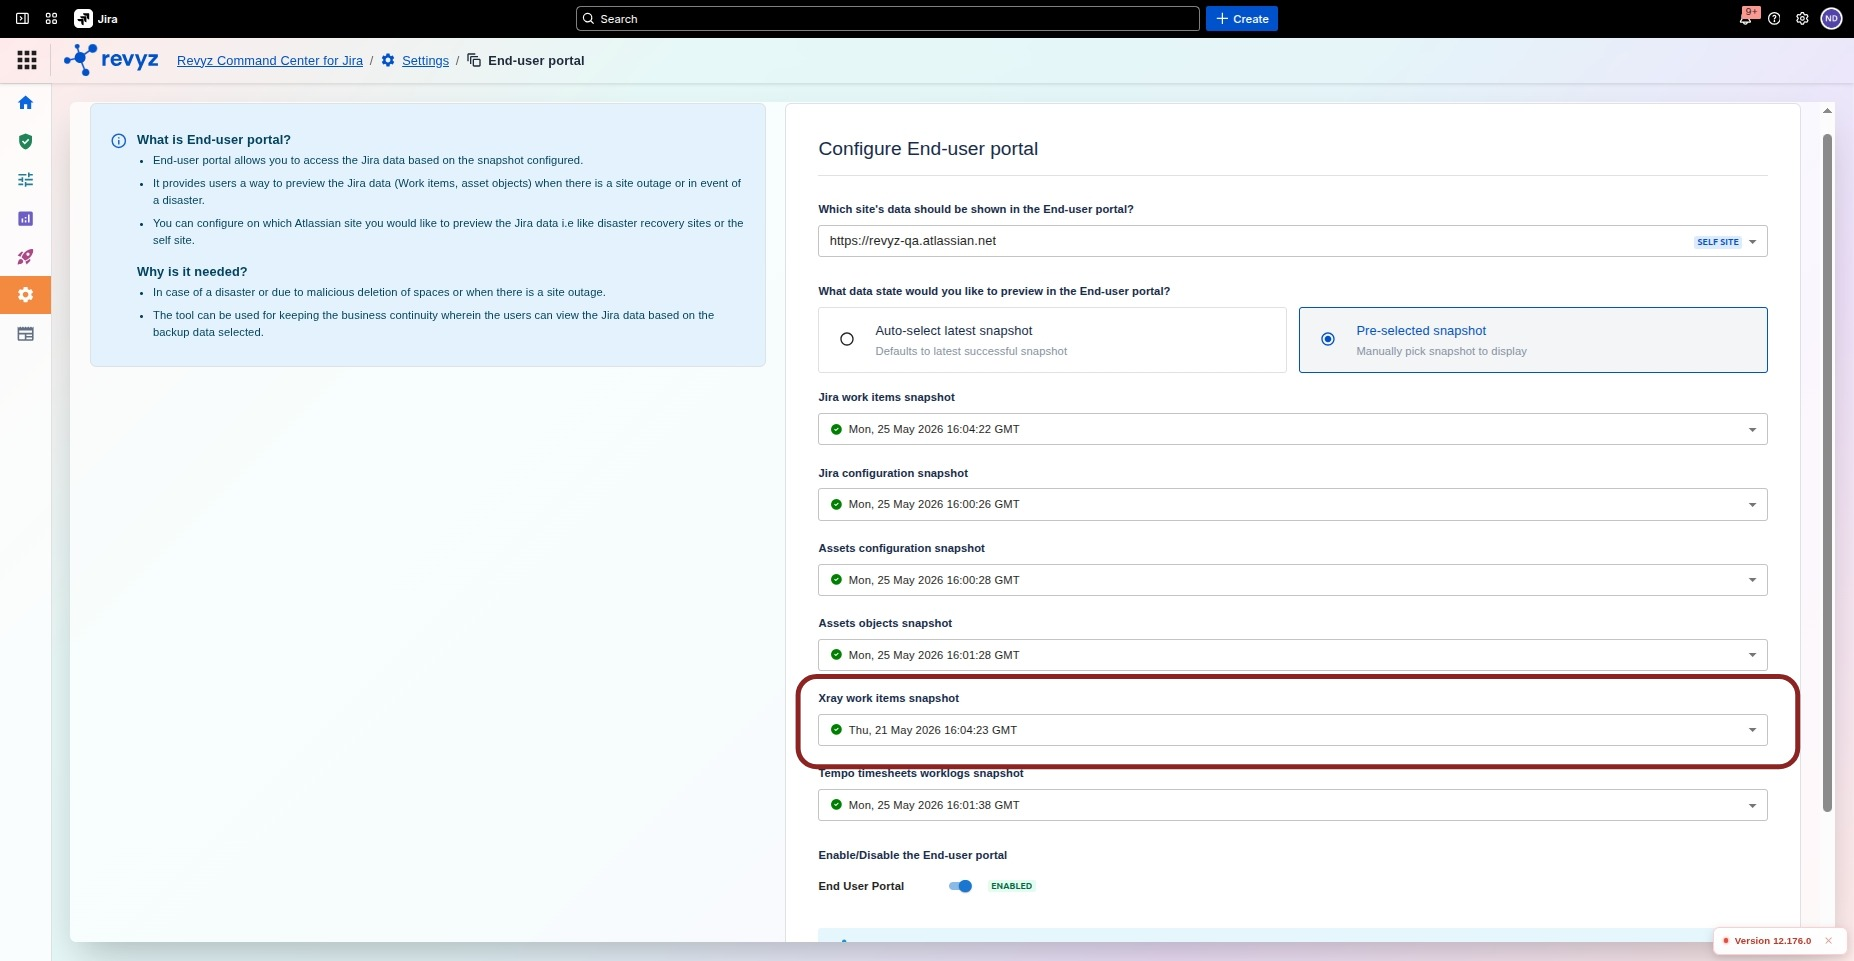Open Jira settings gear in top bar
Viewport: 1854px width, 961px height.
pyautogui.click(x=1802, y=19)
